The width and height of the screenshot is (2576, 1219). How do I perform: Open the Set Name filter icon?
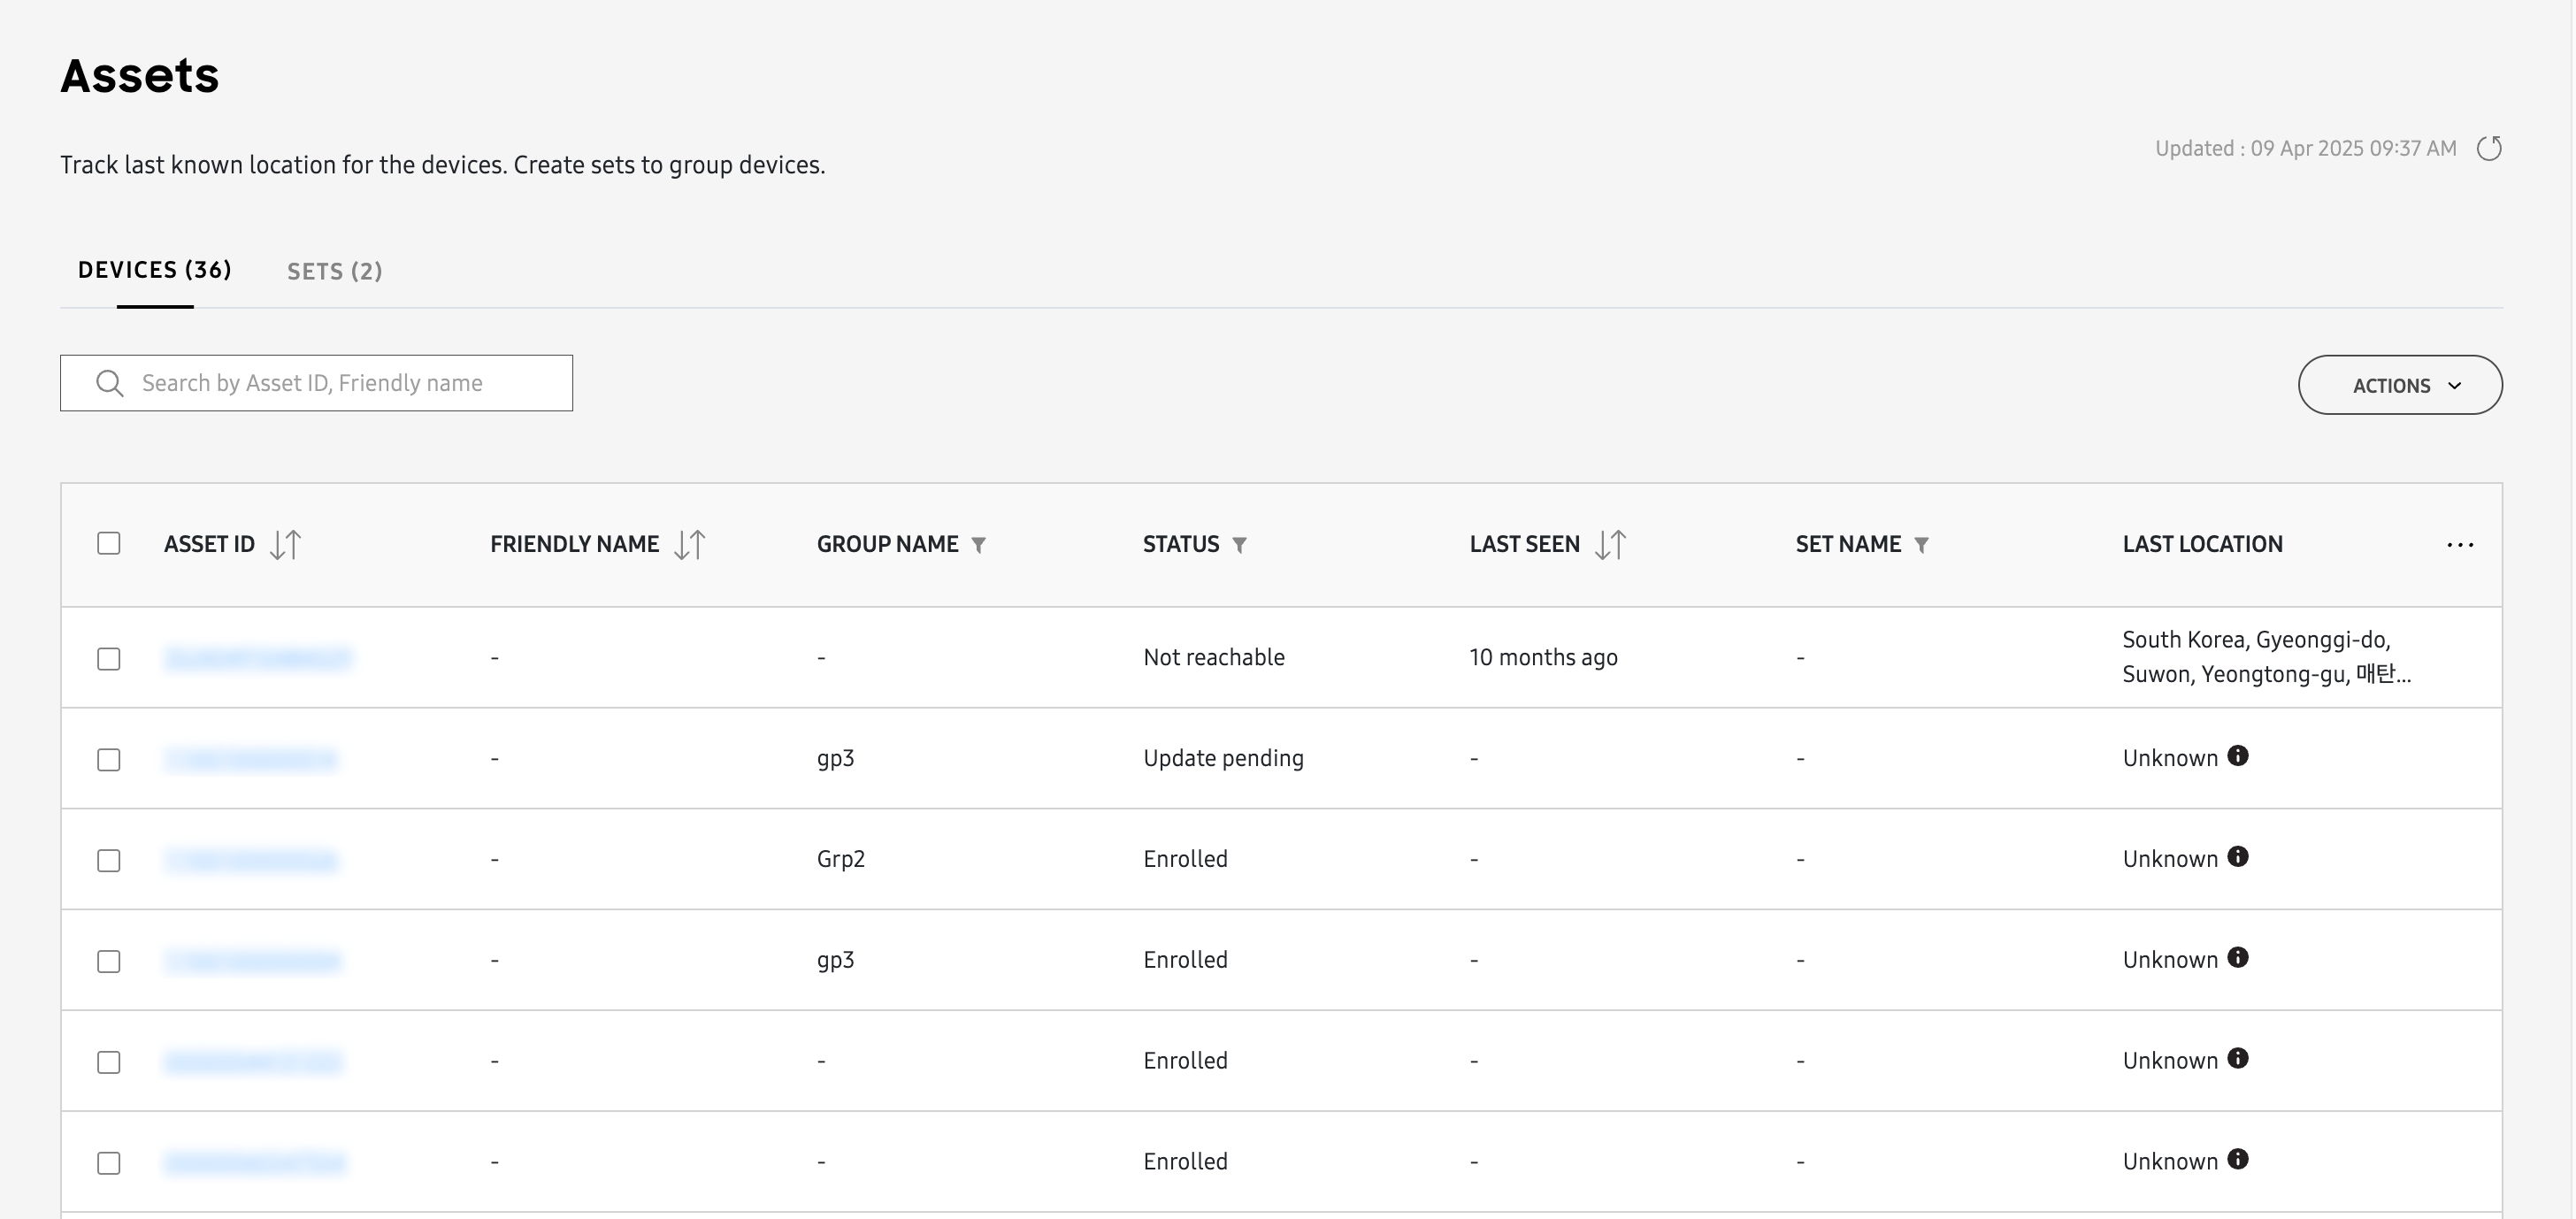(1921, 545)
